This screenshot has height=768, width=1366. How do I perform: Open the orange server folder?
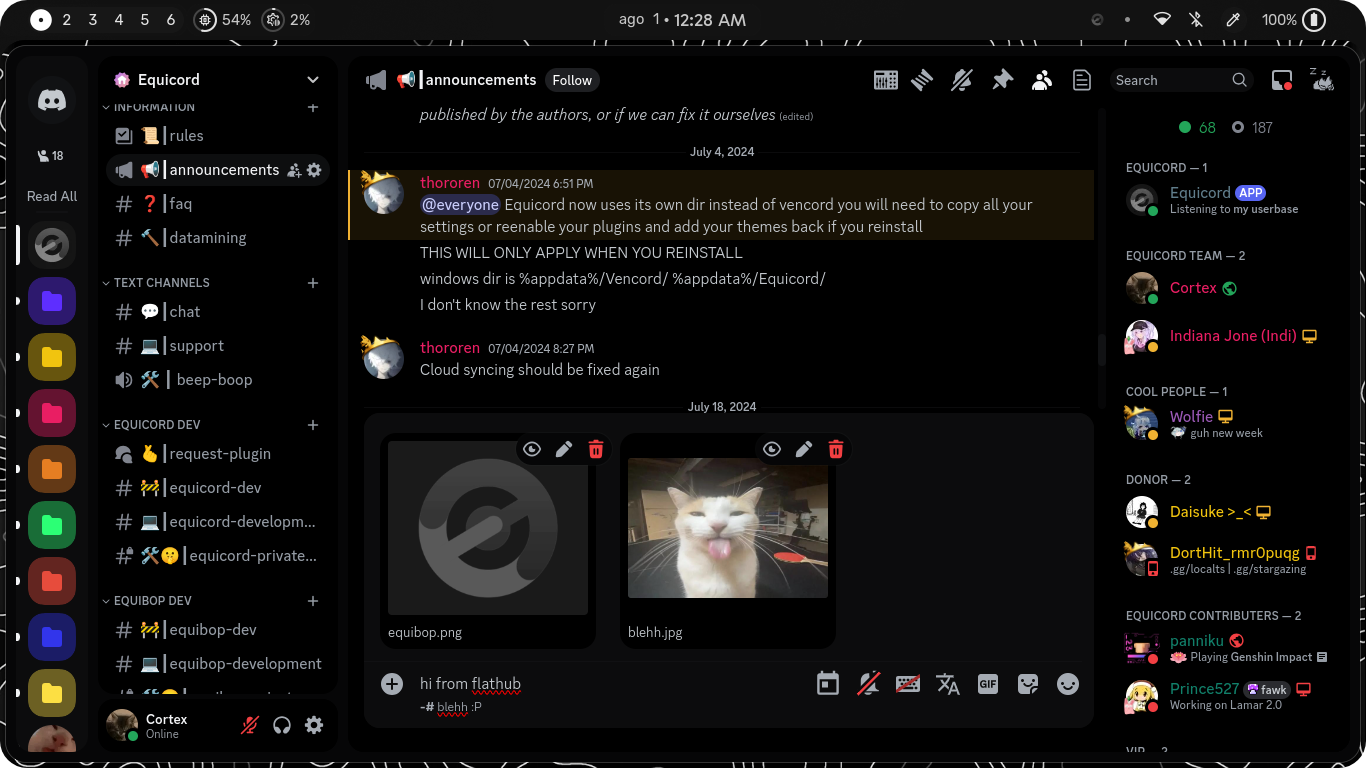52,469
